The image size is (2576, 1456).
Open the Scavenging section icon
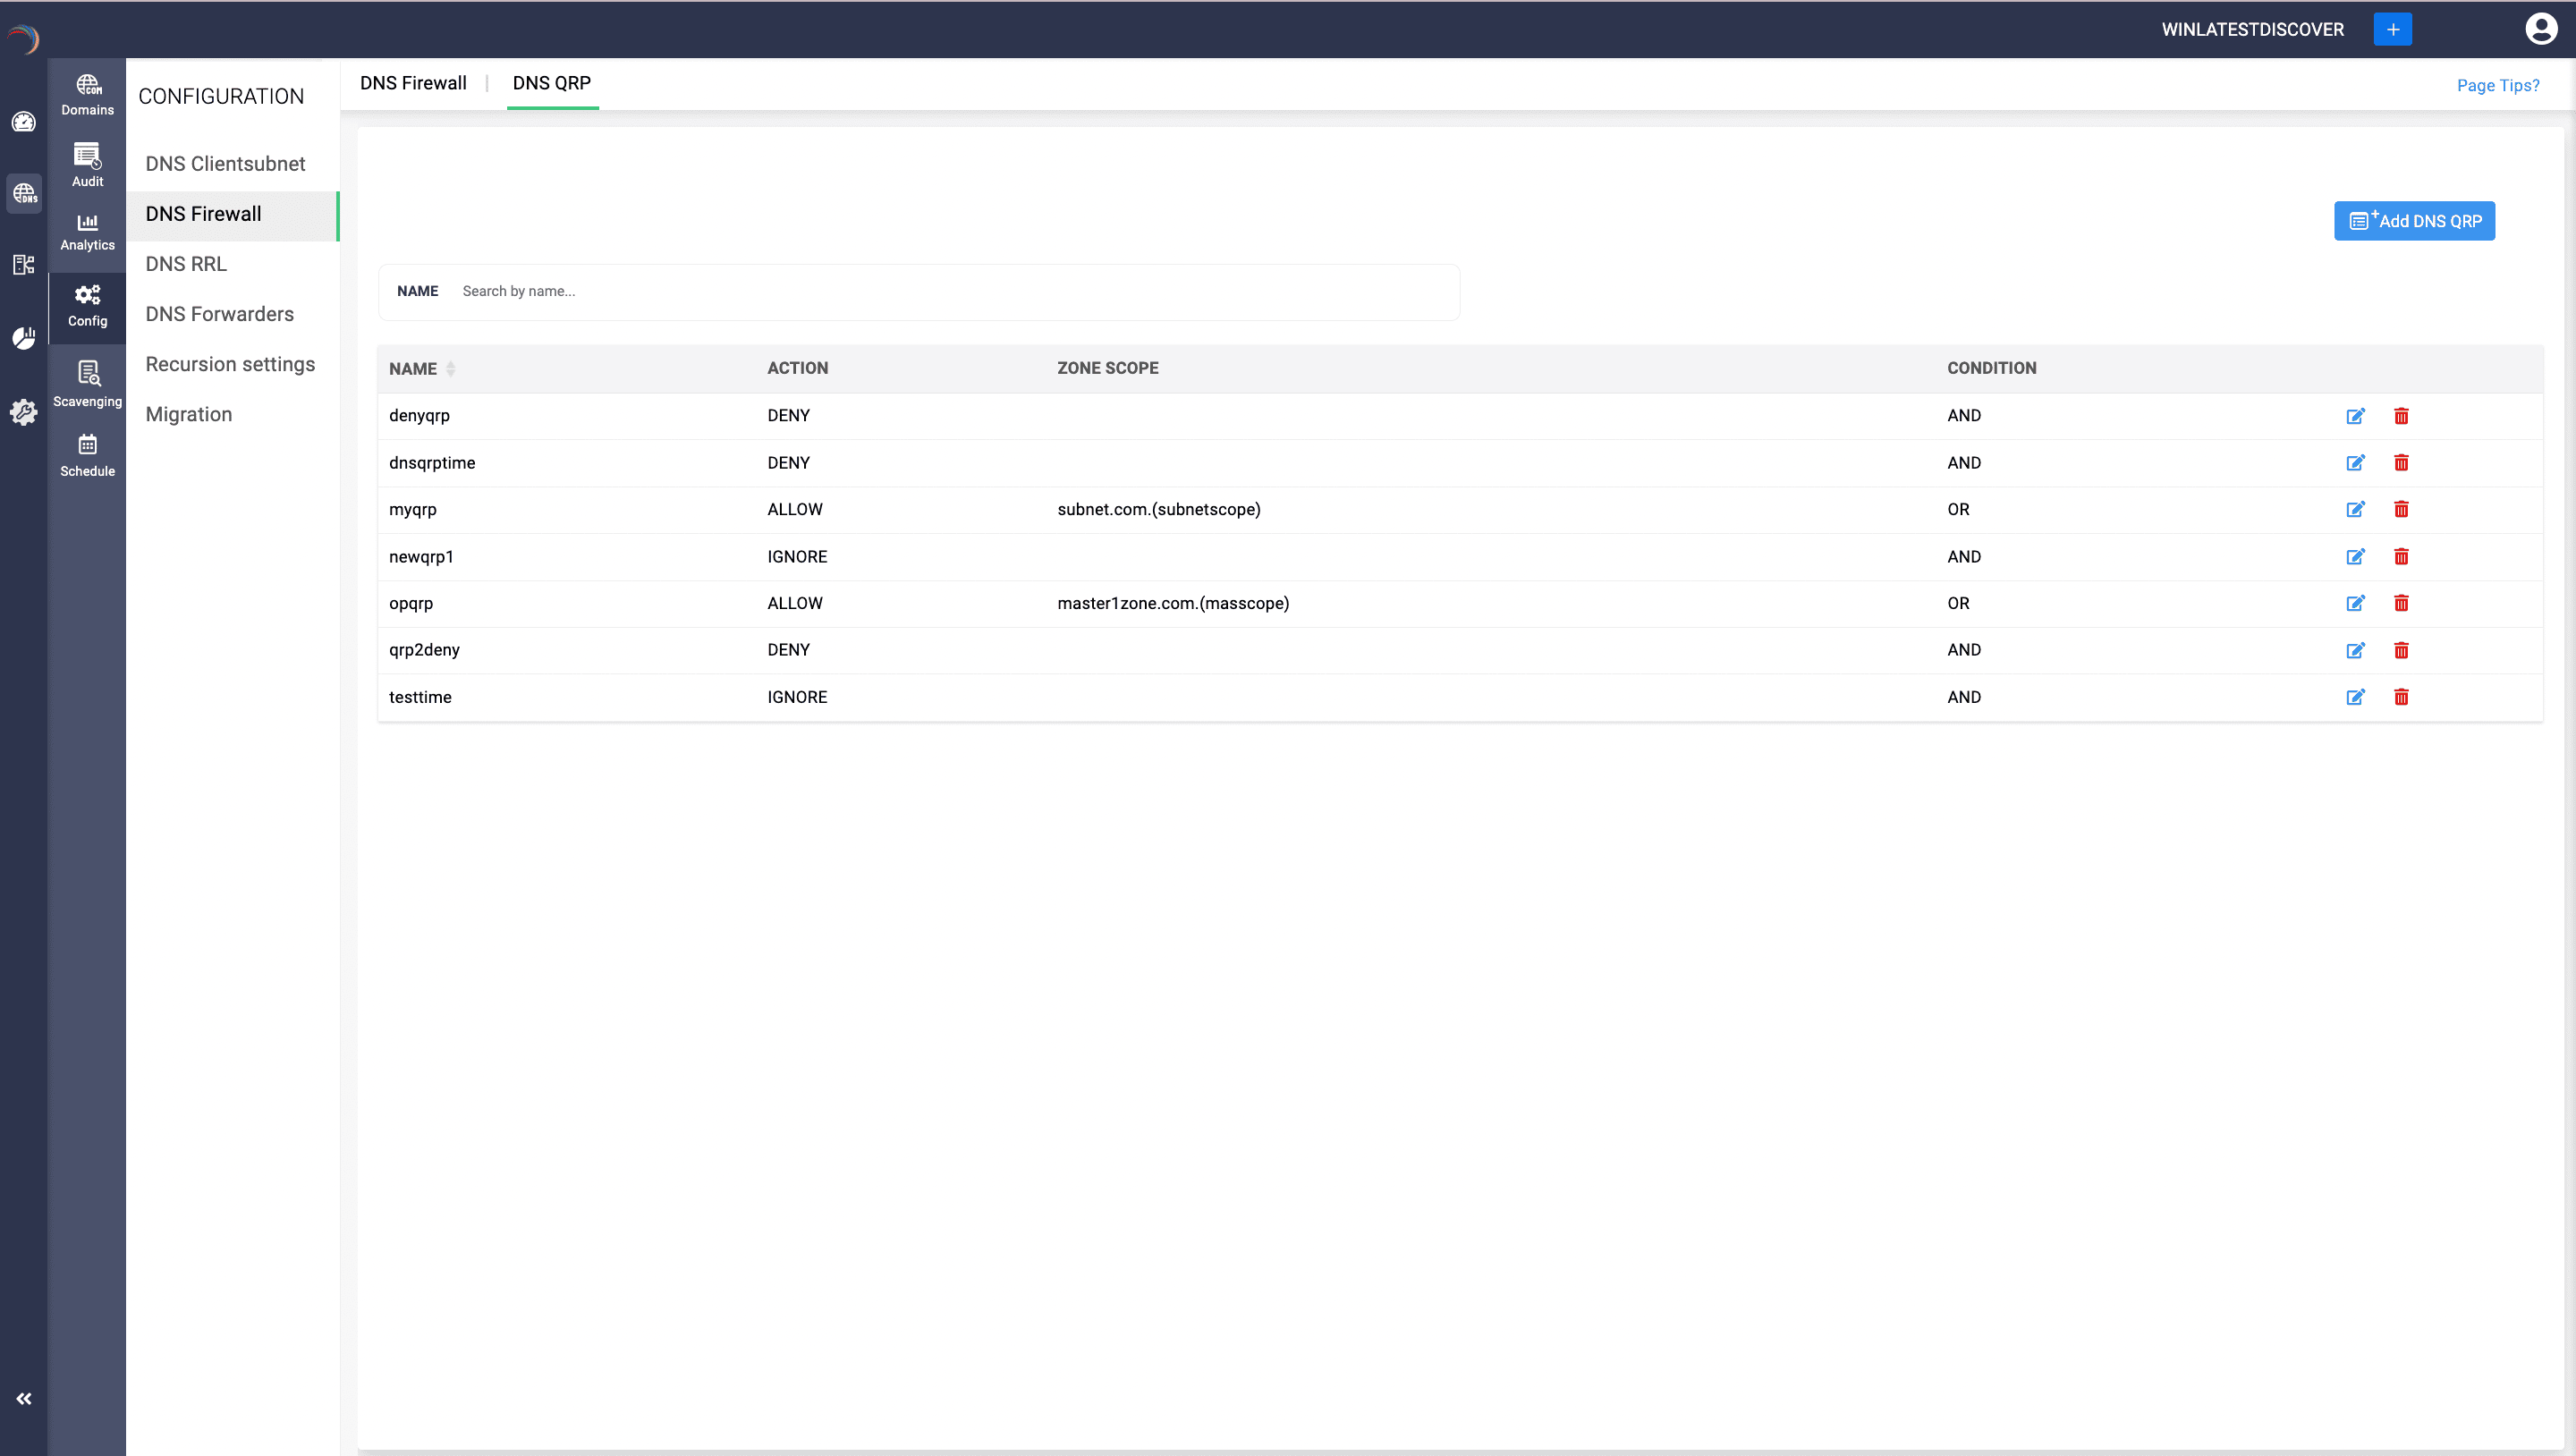click(x=87, y=384)
